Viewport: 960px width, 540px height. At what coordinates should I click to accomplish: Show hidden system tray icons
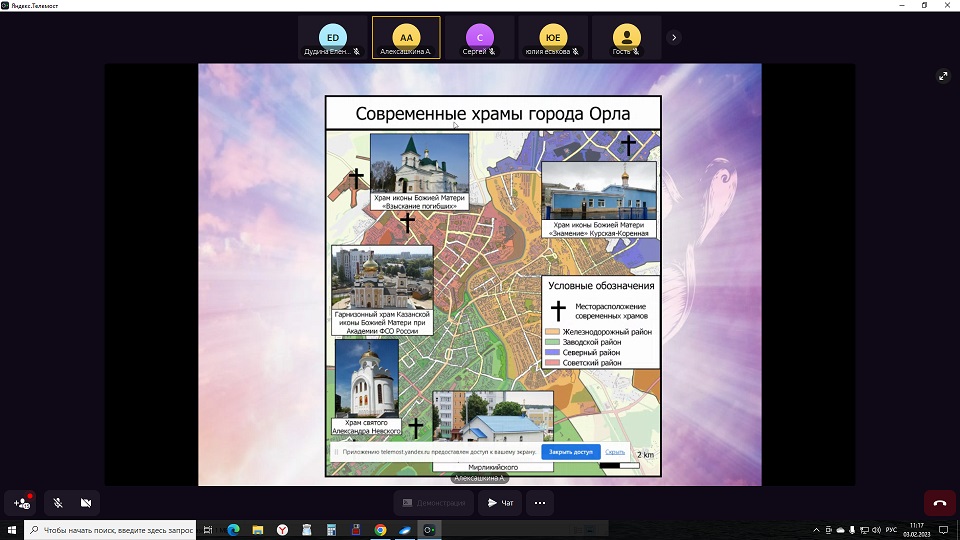(818, 530)
